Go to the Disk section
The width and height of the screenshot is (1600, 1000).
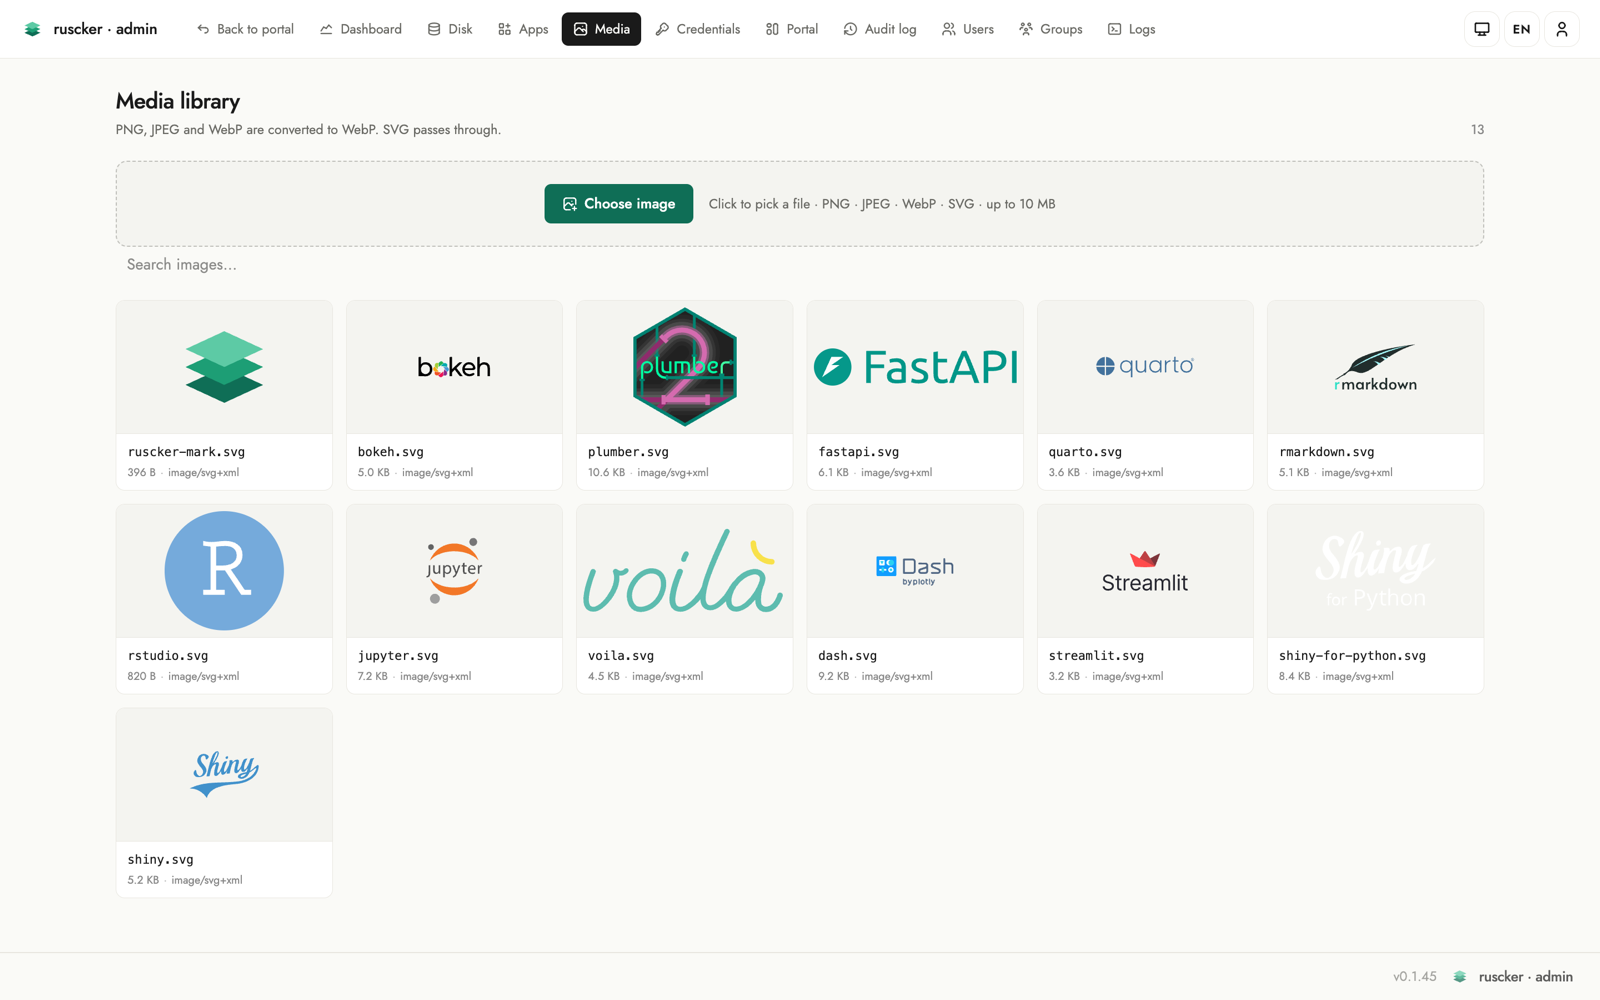coord(450,29)
